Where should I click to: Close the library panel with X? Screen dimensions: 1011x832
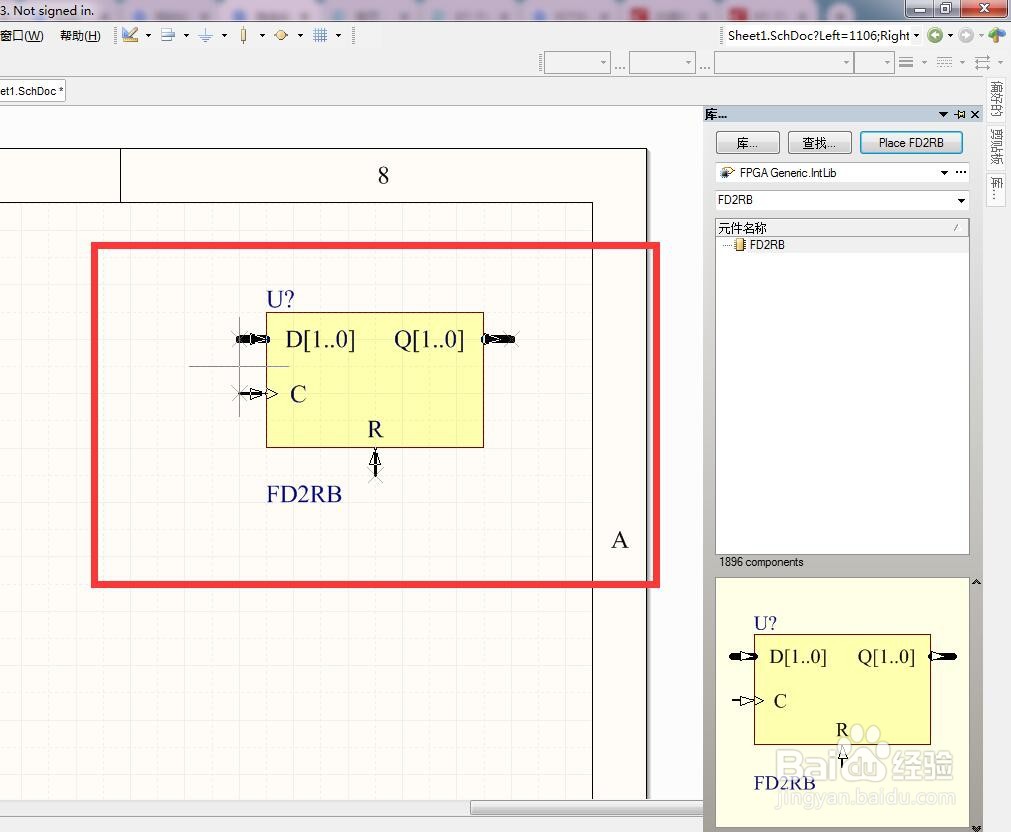click(975, 114)
